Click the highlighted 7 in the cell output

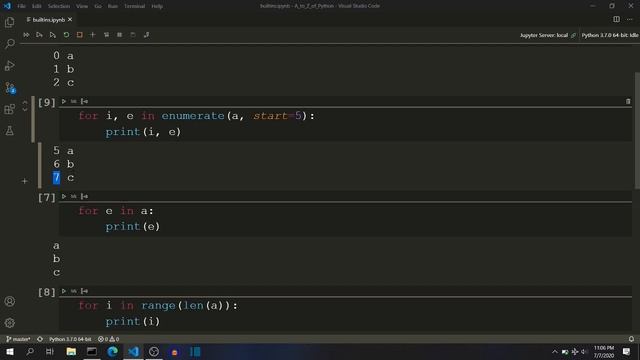click(56, 178)
